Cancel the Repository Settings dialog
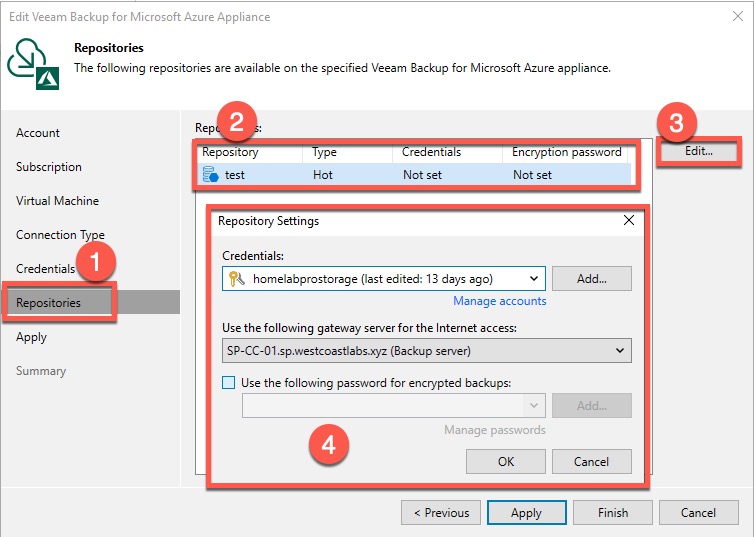 [591, 461]
